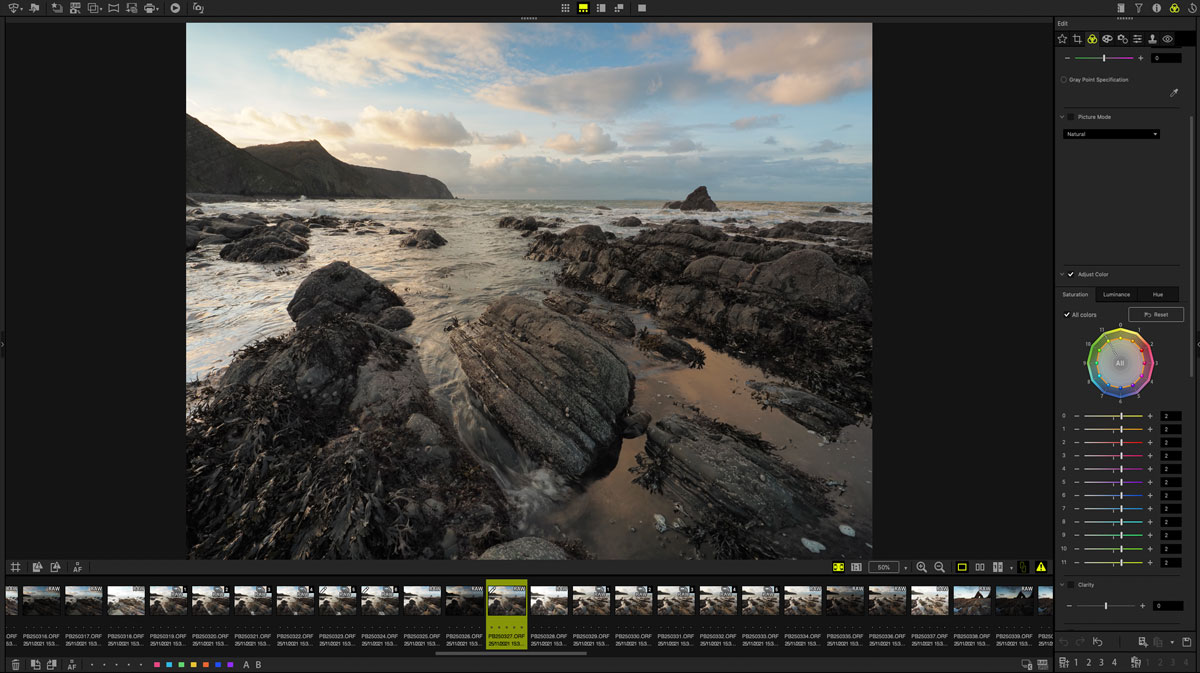This screenshot has width=1200, height=673.
Task: Switch to the Hue tab
Action: pyautogui.click(x=1157, y=295)
